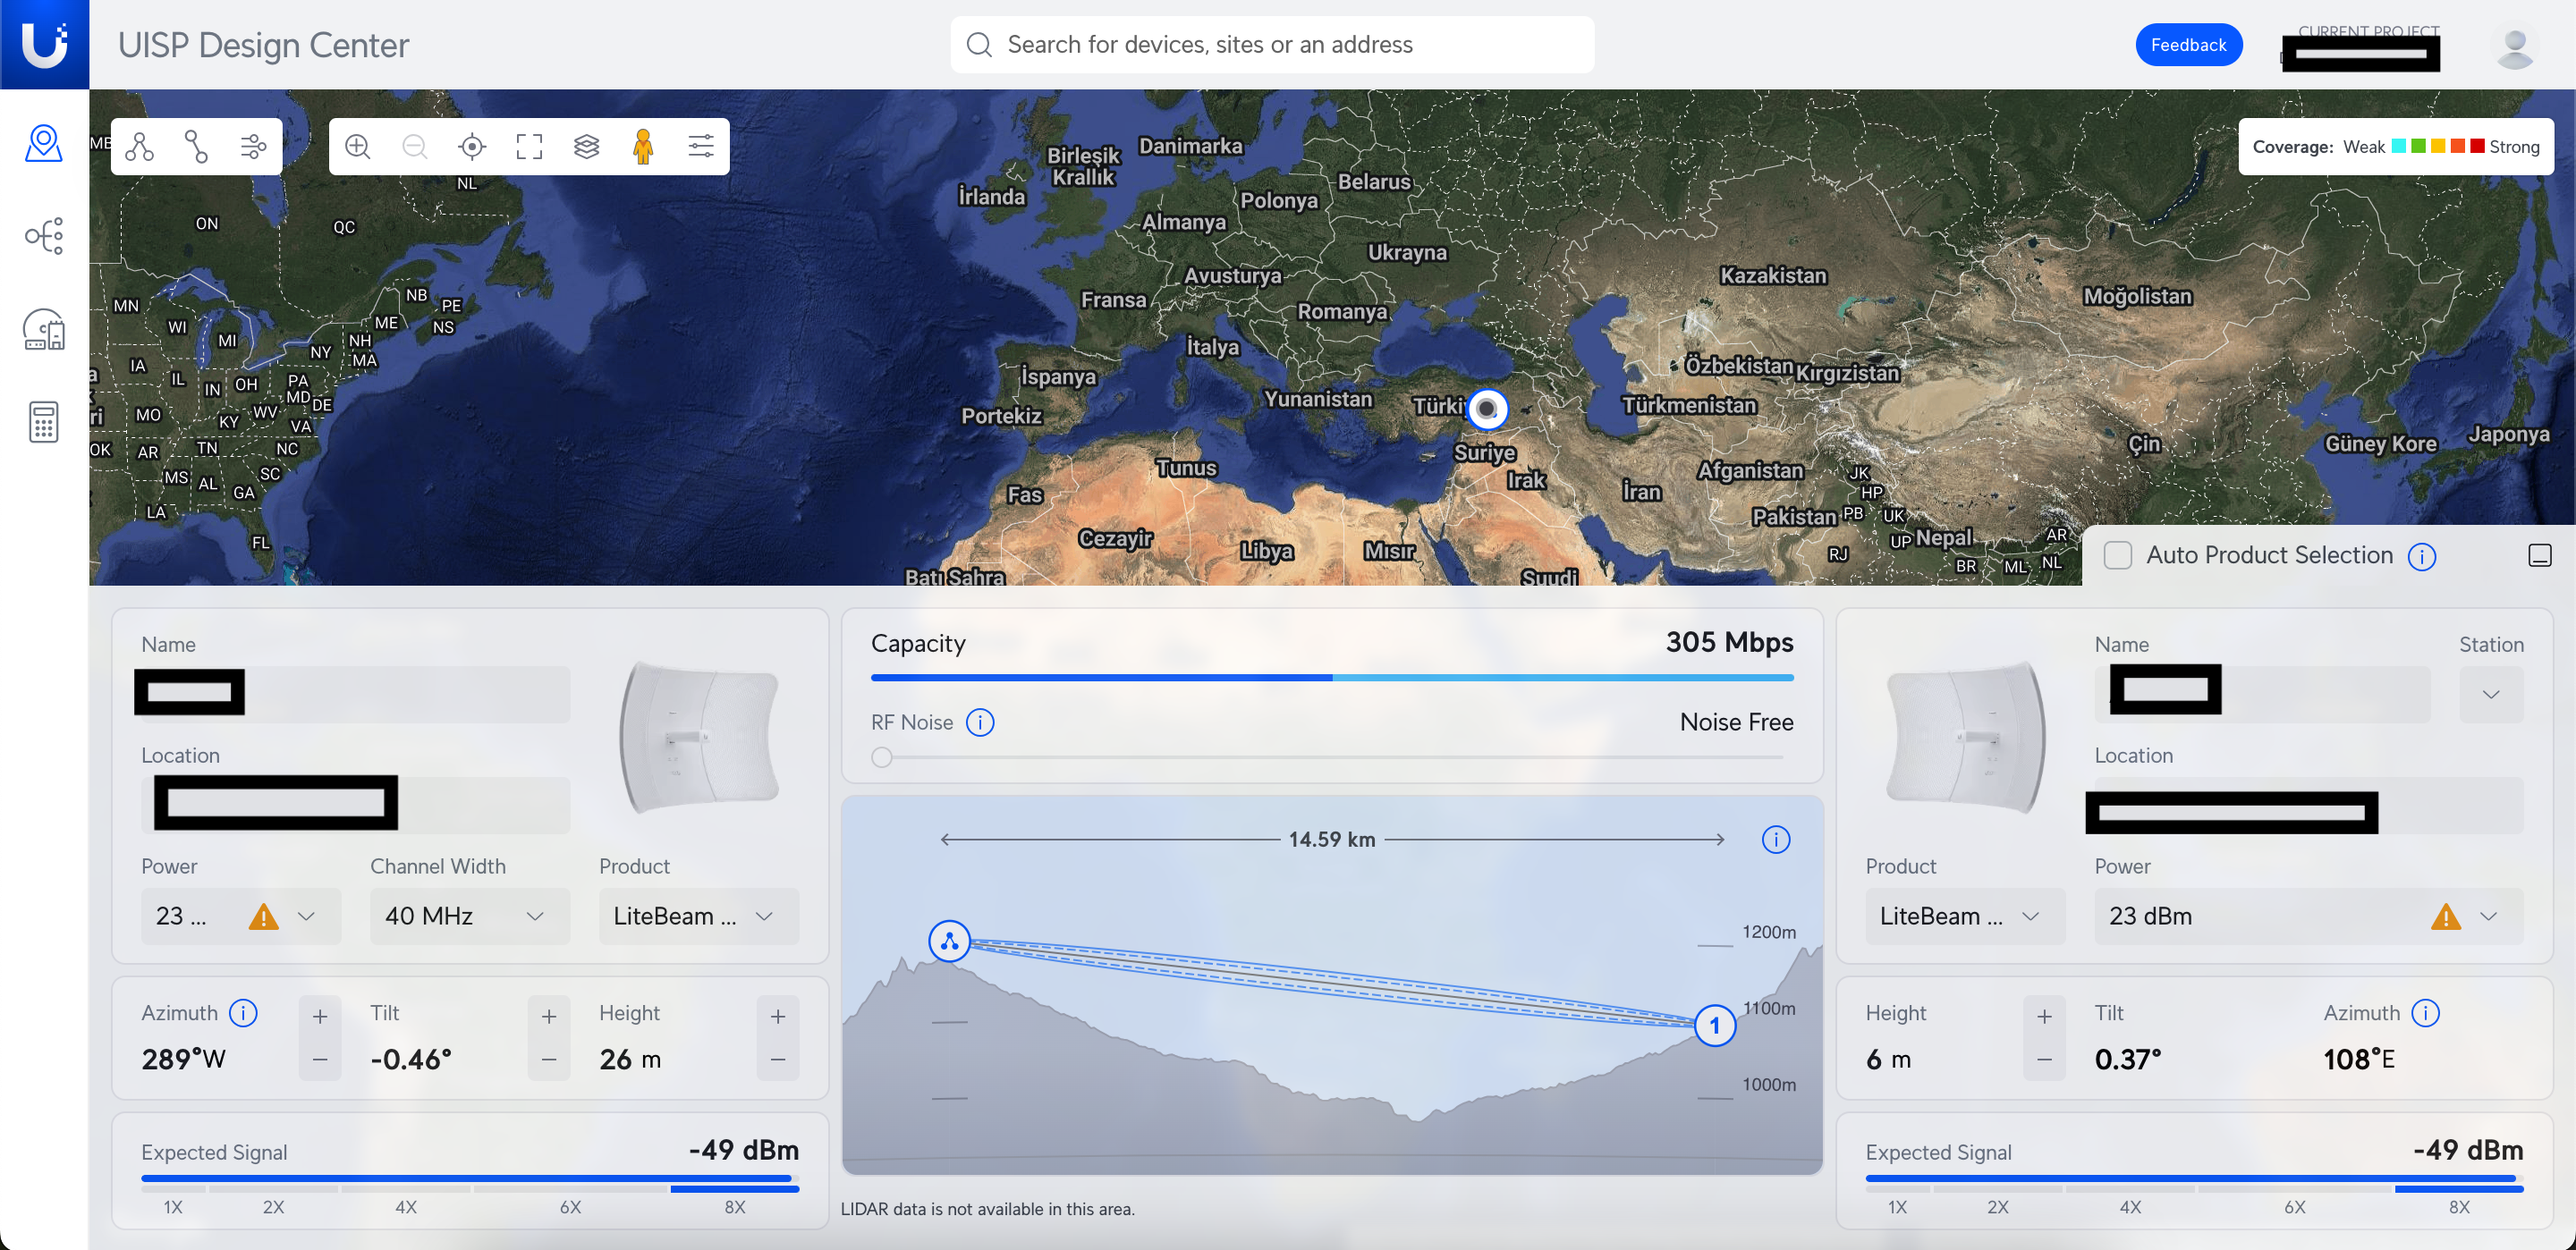Select the point-to-multipoint link tool
Screen dimensions: 2576x1250
(140, 147)
